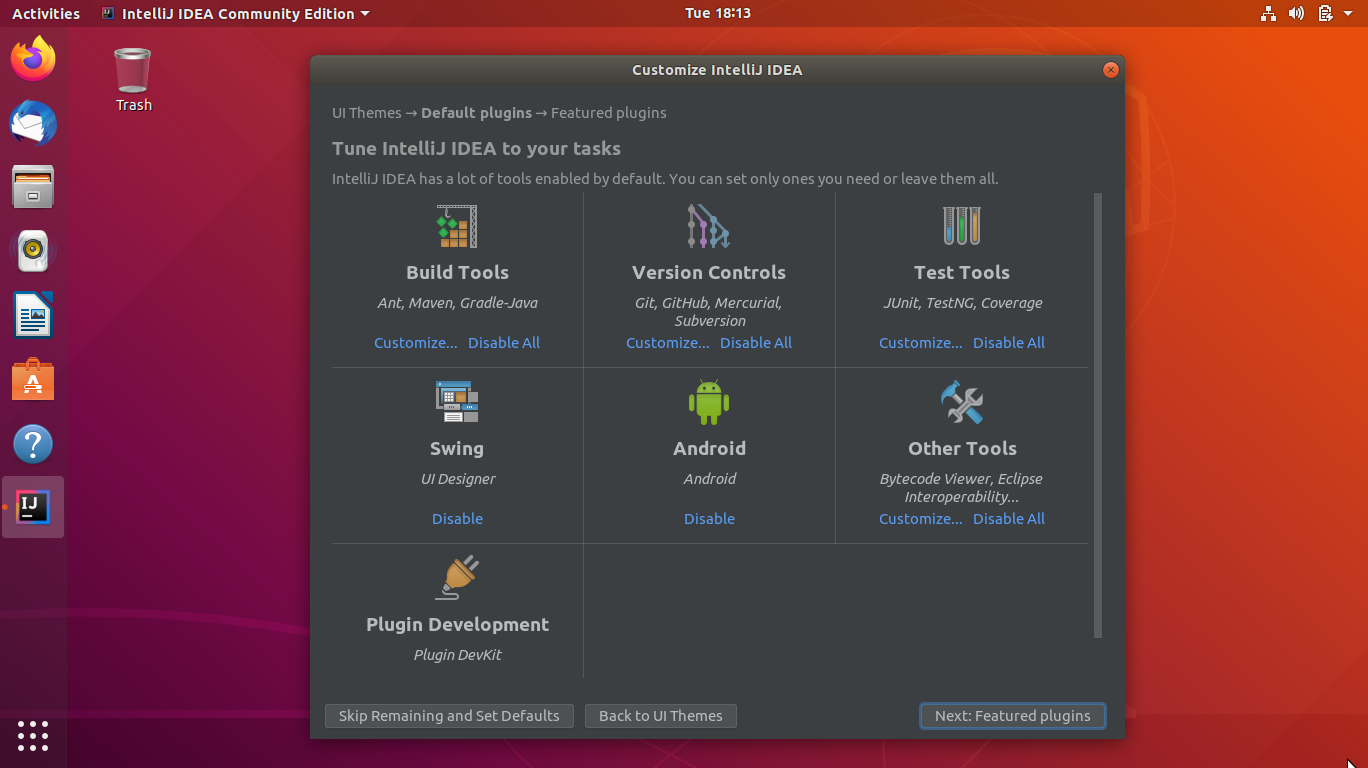Click the 'Other Tools' heading
Image resolution: width=1368 pixels, height=768 pixels.
pyautogui.click(x=962, y=448)
